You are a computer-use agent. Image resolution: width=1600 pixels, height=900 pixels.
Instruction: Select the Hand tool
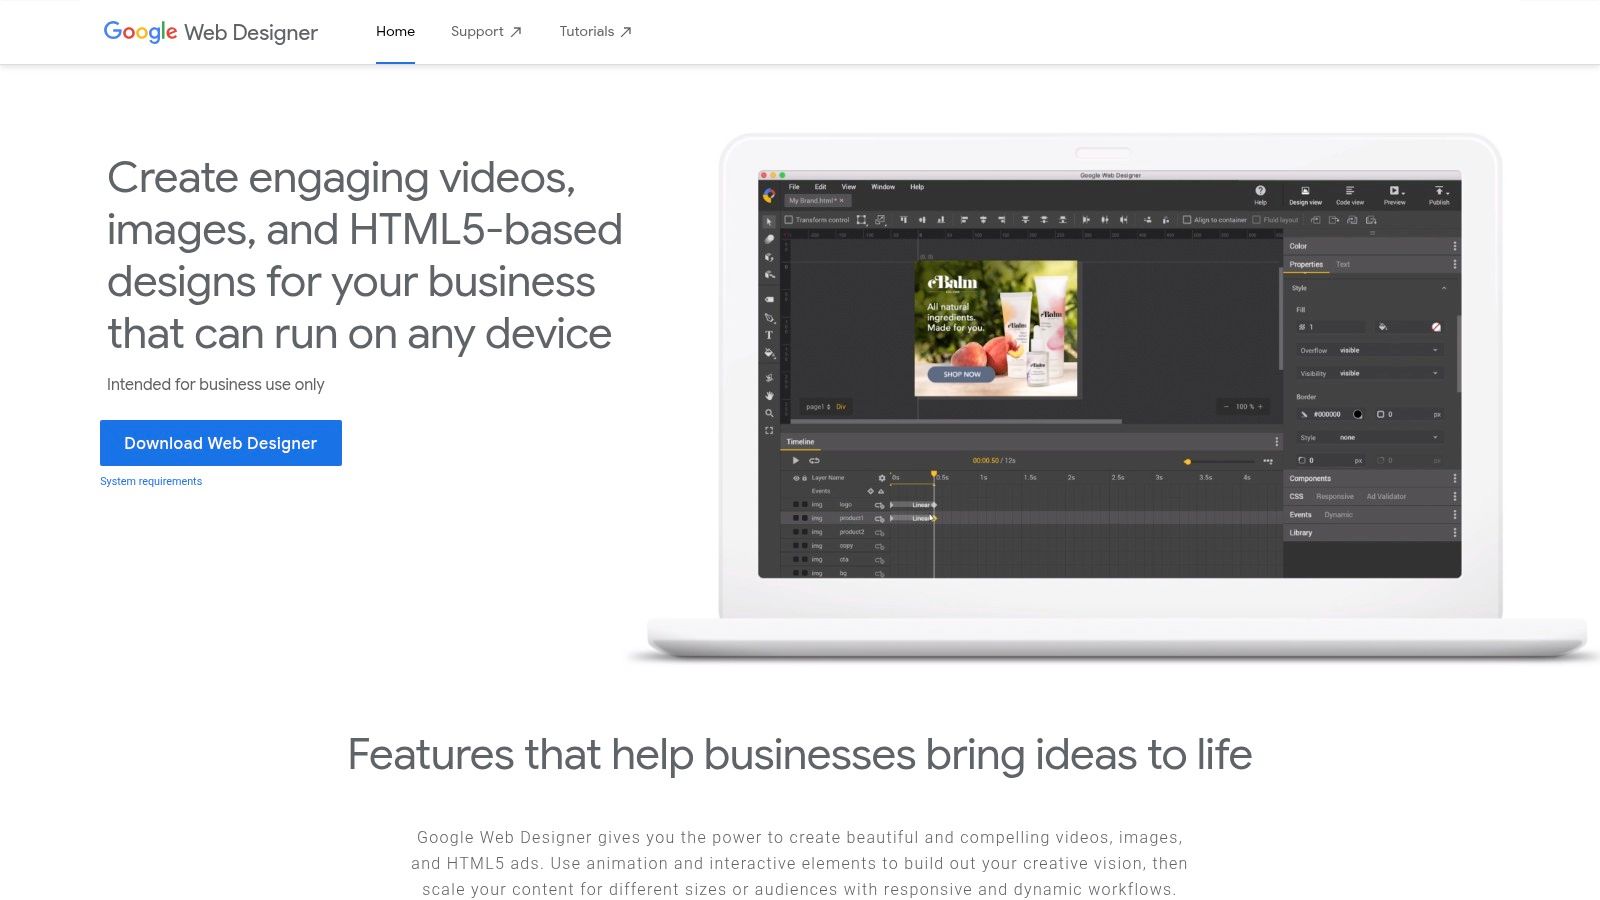[768, 394]
